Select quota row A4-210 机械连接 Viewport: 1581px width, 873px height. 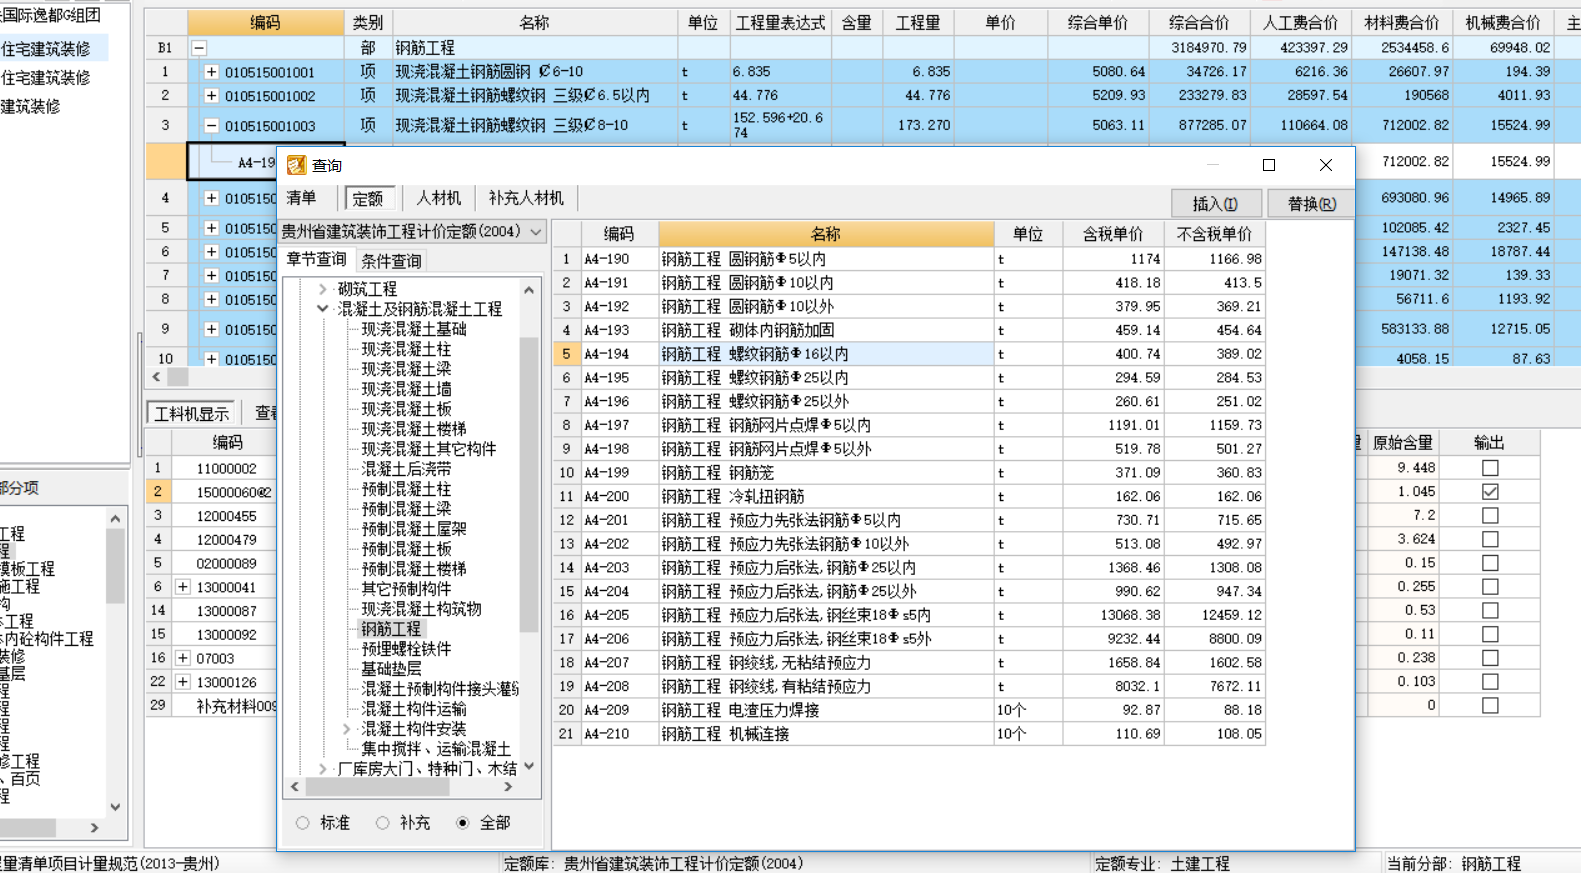click(x=909, y=734)
